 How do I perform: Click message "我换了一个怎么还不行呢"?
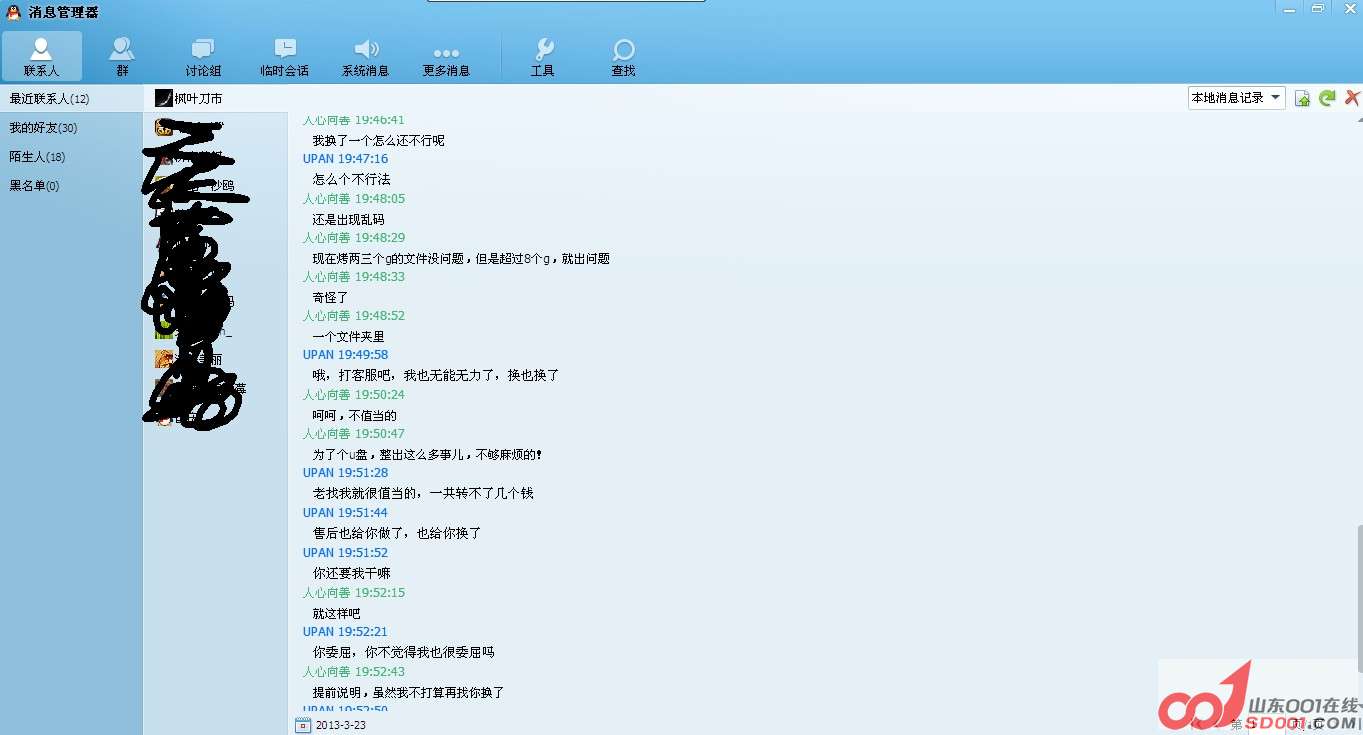click(378, 141)
